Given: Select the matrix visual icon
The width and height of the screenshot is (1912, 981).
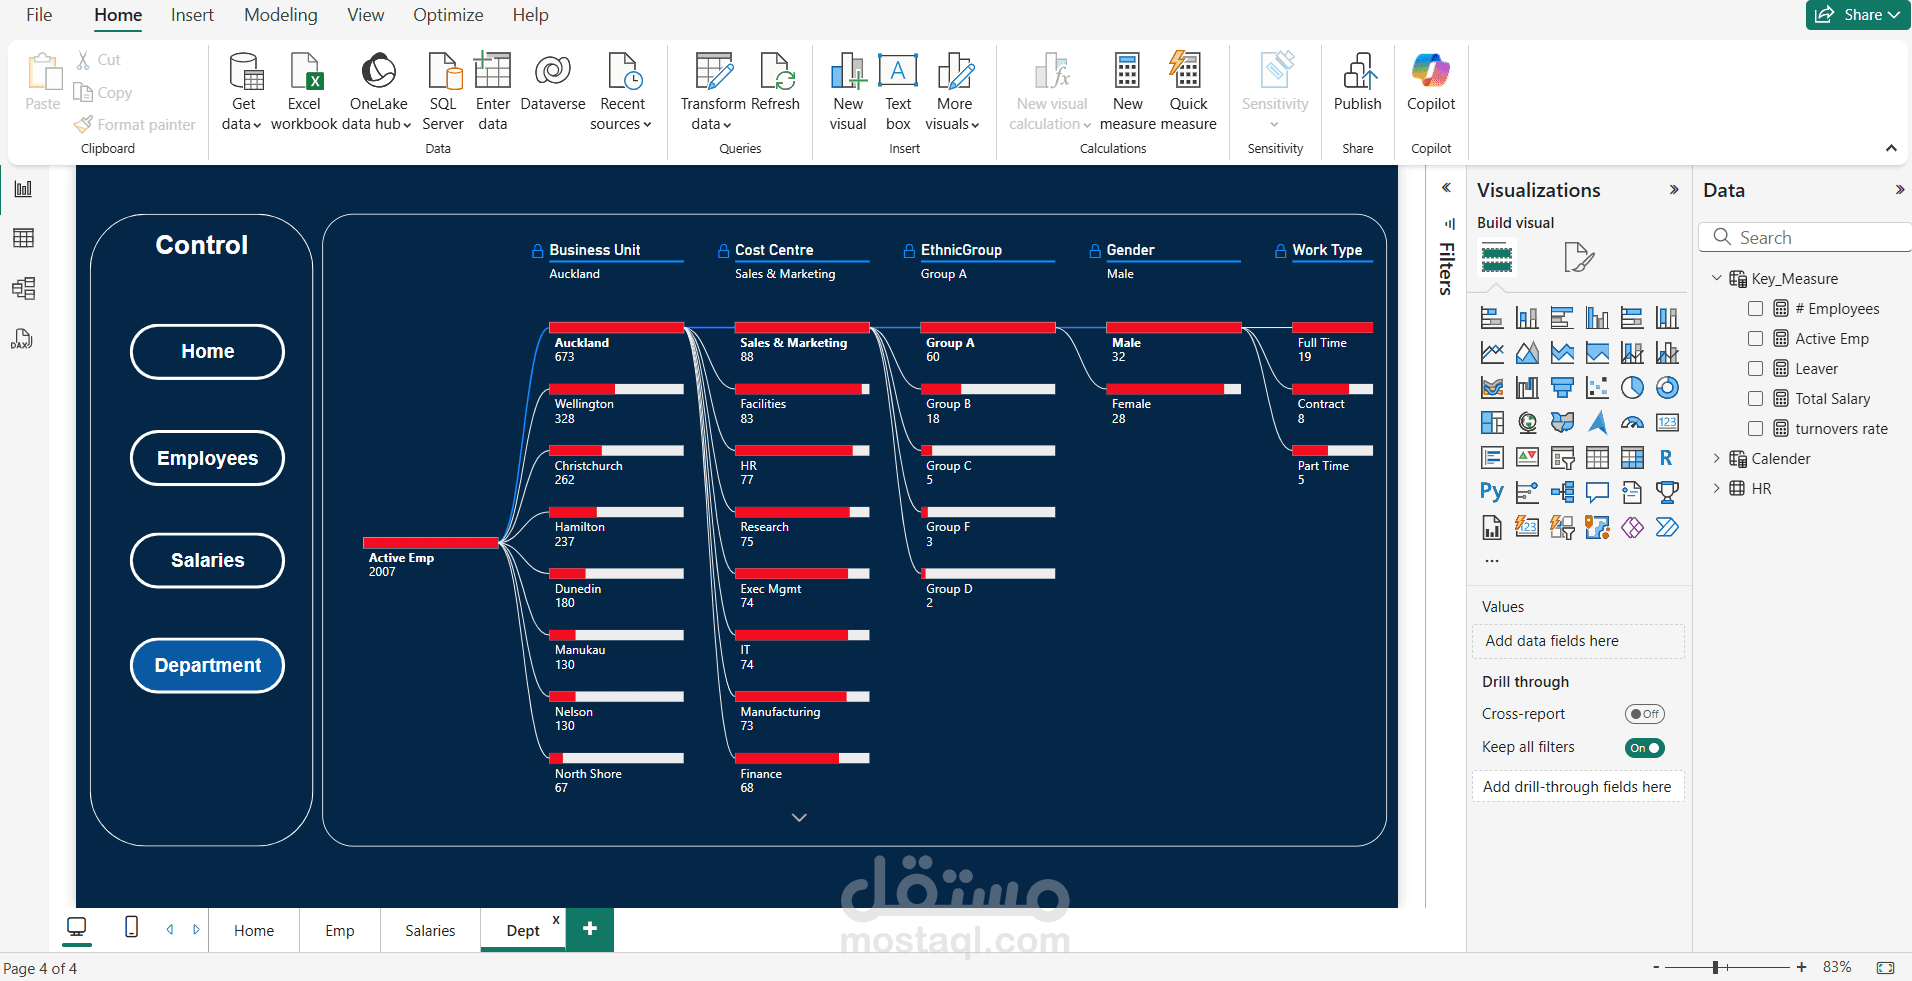Looking at the screenshot, I should [x=1632, y=458].
